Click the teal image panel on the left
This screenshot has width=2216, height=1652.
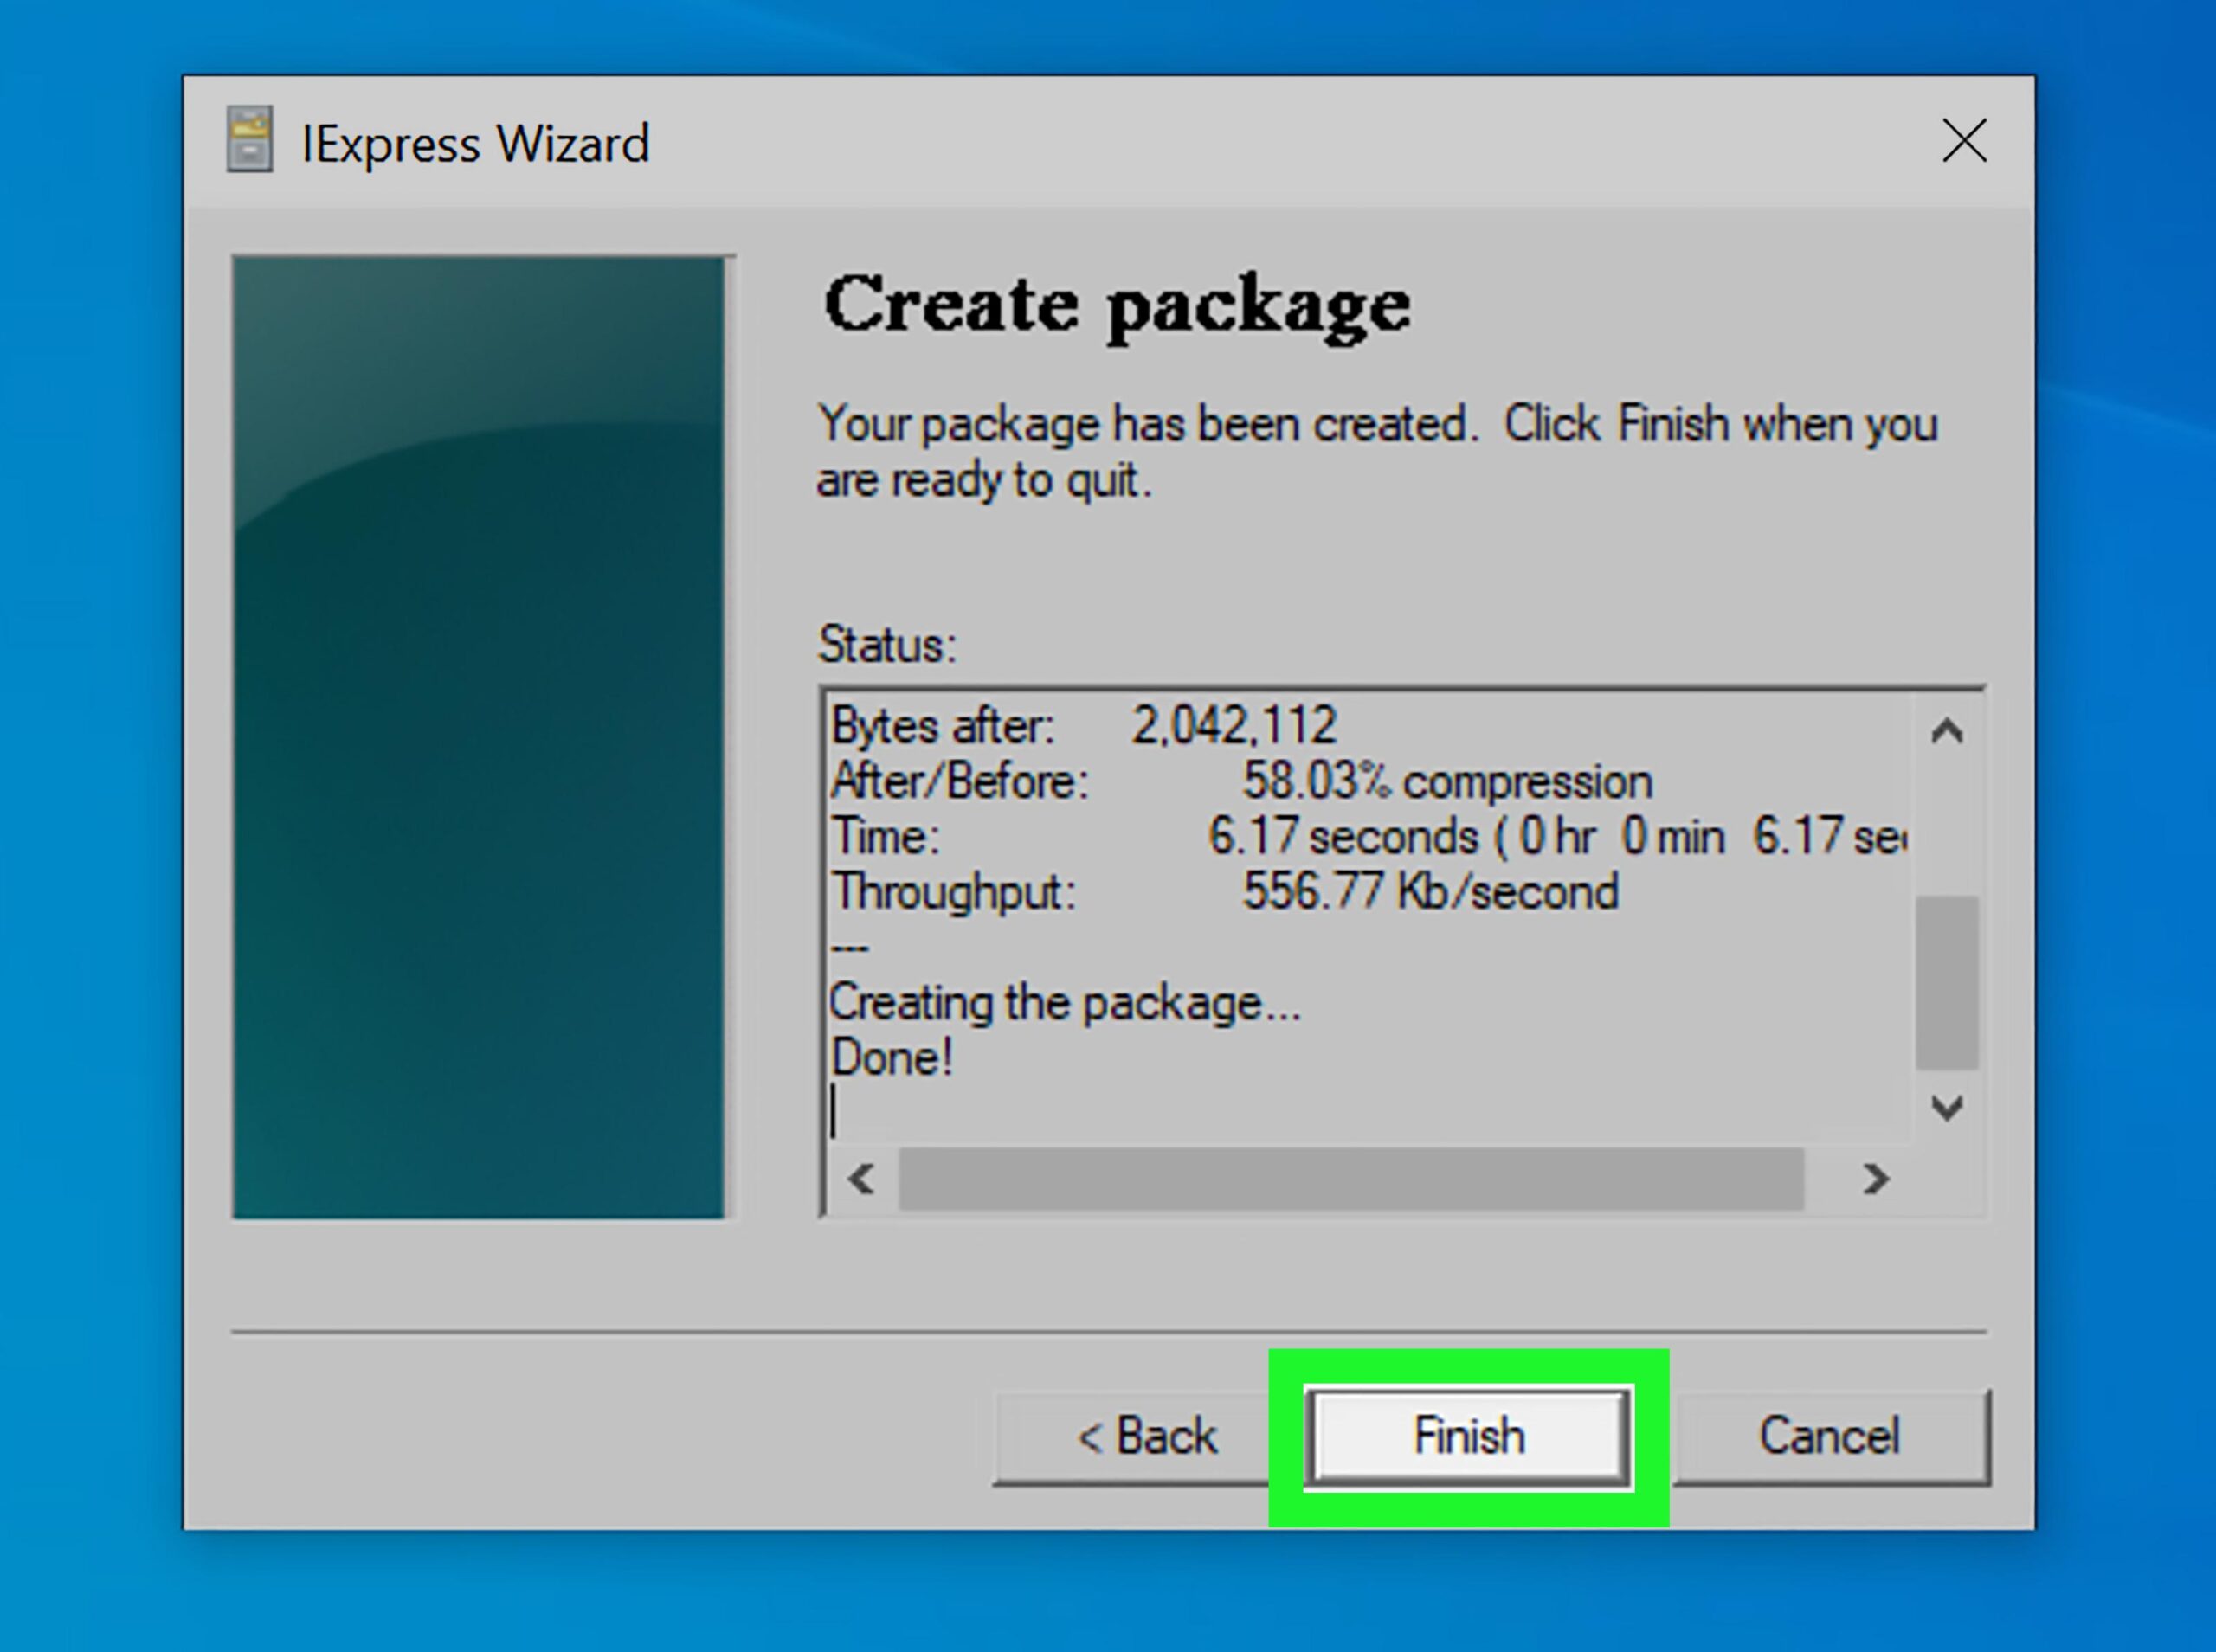click(x=480, y=735)
